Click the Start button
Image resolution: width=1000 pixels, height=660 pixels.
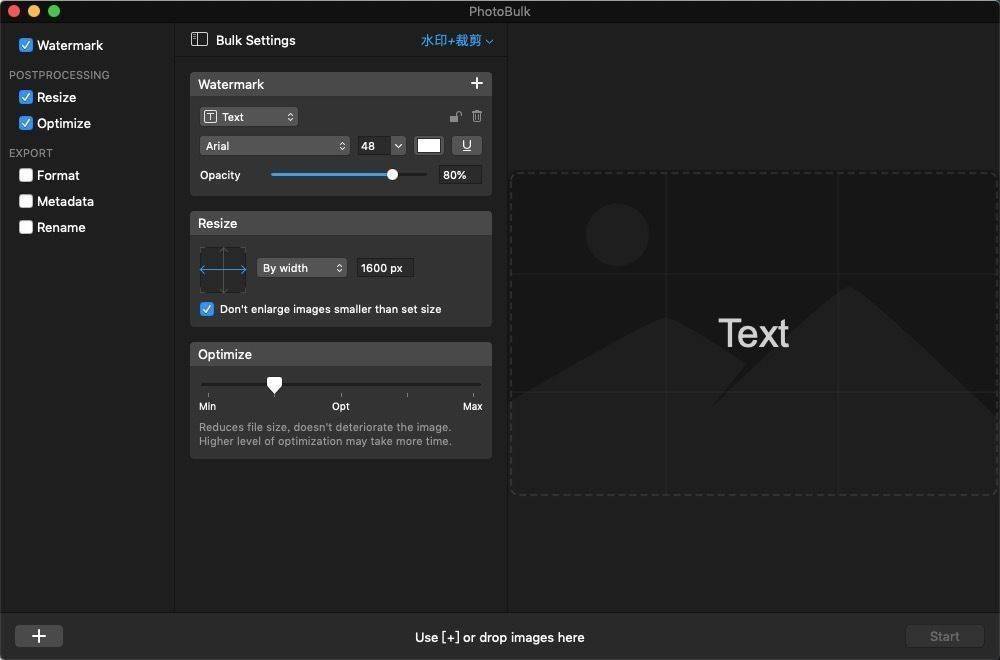[944, 636]
